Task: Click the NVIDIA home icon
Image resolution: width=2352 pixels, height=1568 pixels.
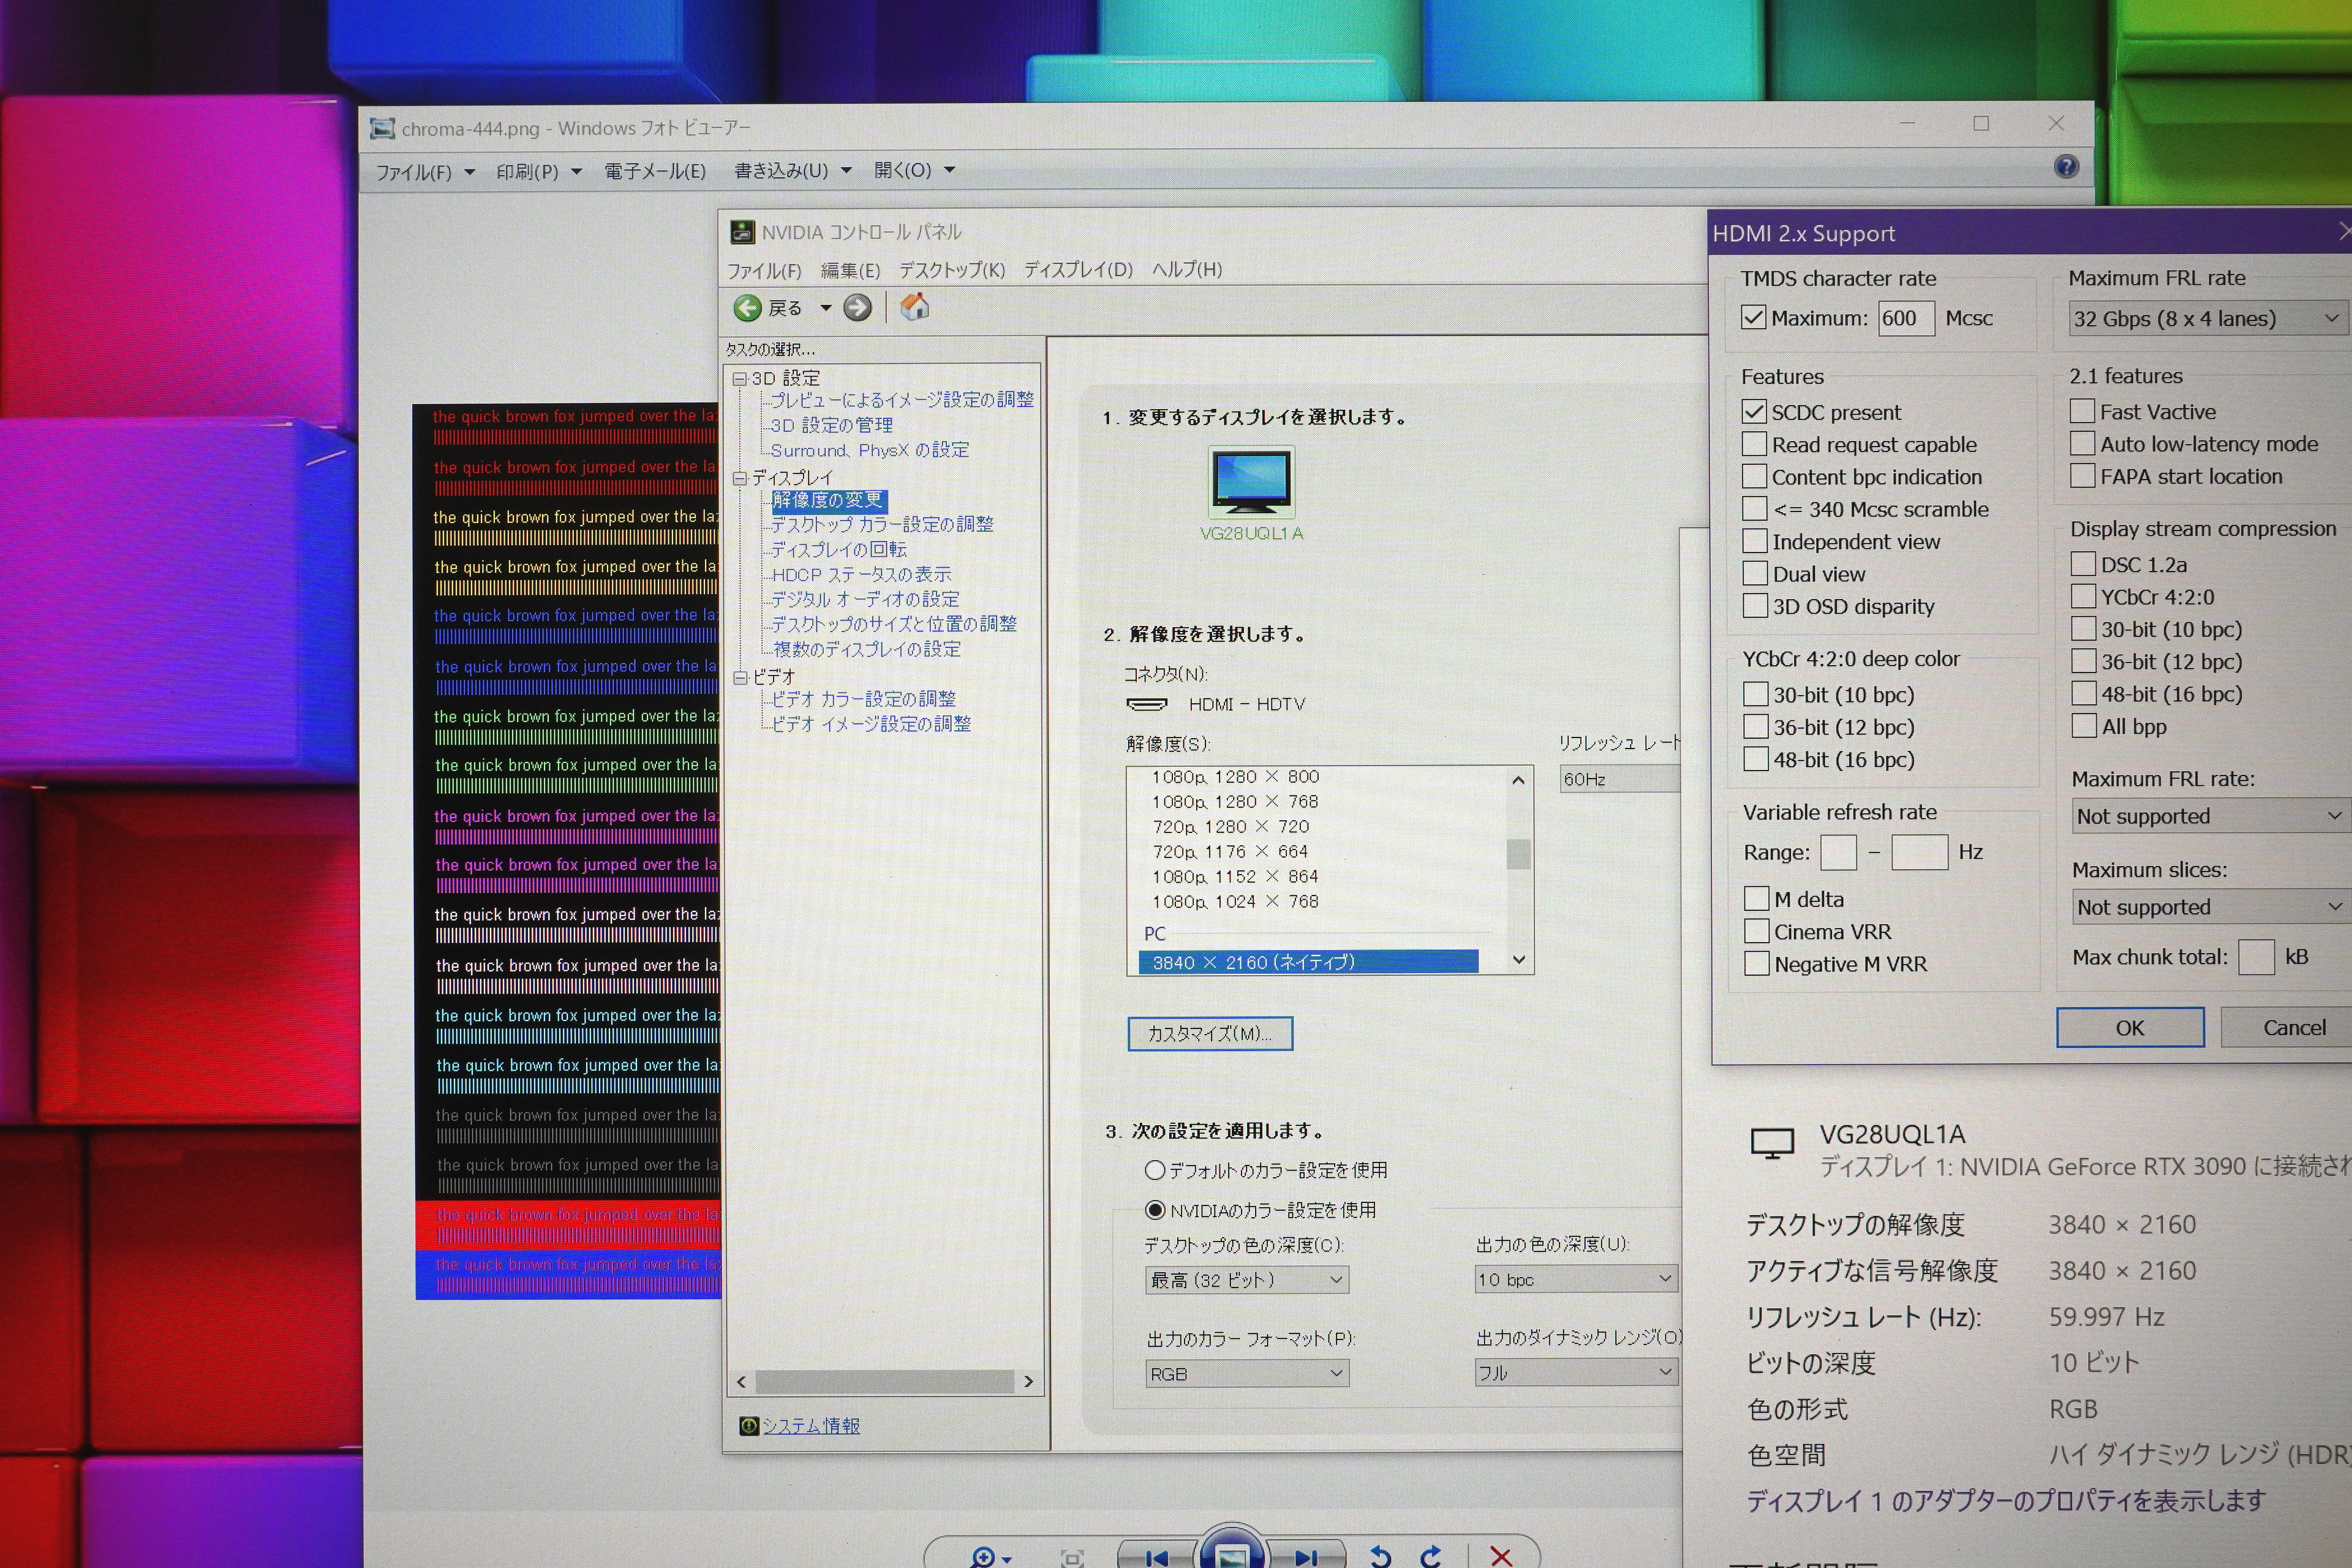Action: tap(914, 307)
